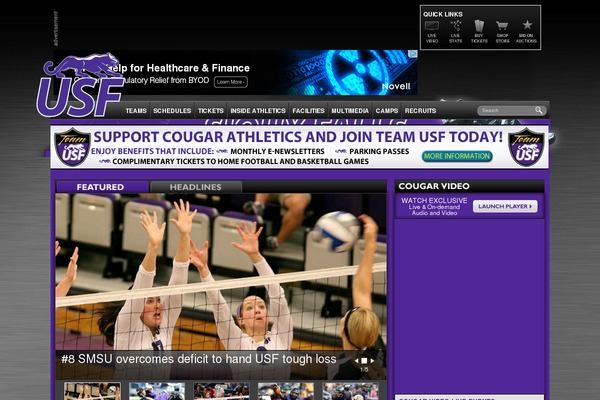Select the second slideshow thumbnail
Image resolution: width=600 pixels, height=400 pixels.
pos(157,391)
